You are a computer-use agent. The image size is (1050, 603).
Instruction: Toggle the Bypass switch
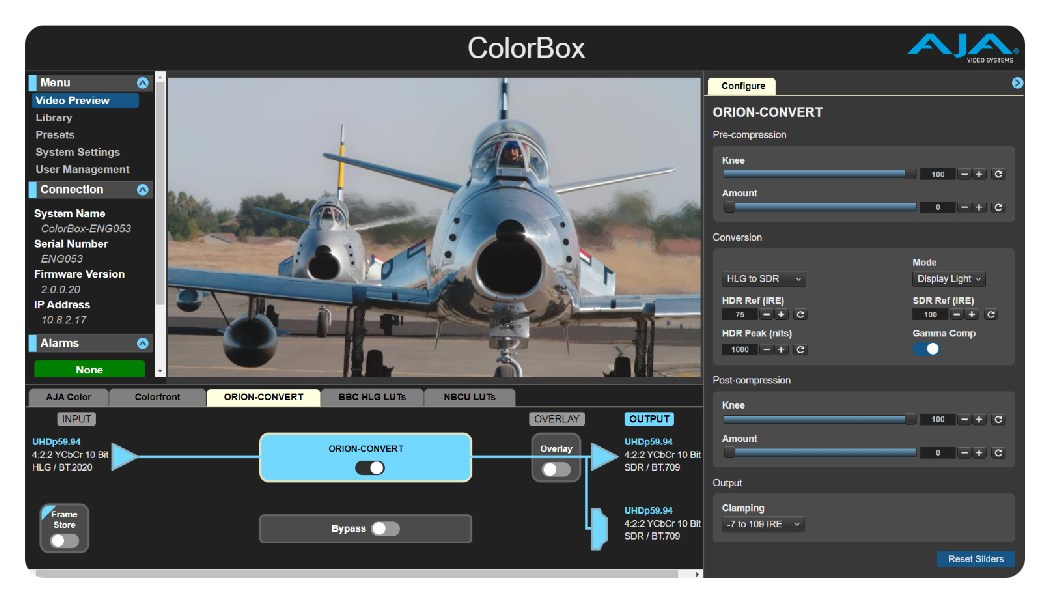tap(386, 529)
